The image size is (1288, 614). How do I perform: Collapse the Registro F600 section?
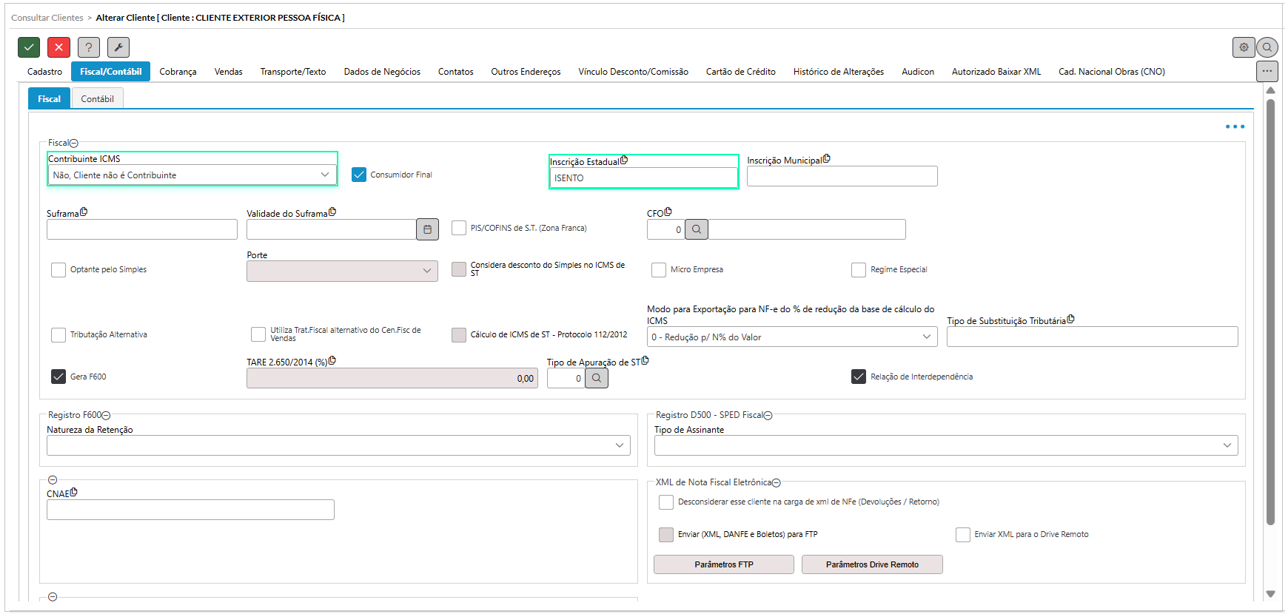click(106, 415)
